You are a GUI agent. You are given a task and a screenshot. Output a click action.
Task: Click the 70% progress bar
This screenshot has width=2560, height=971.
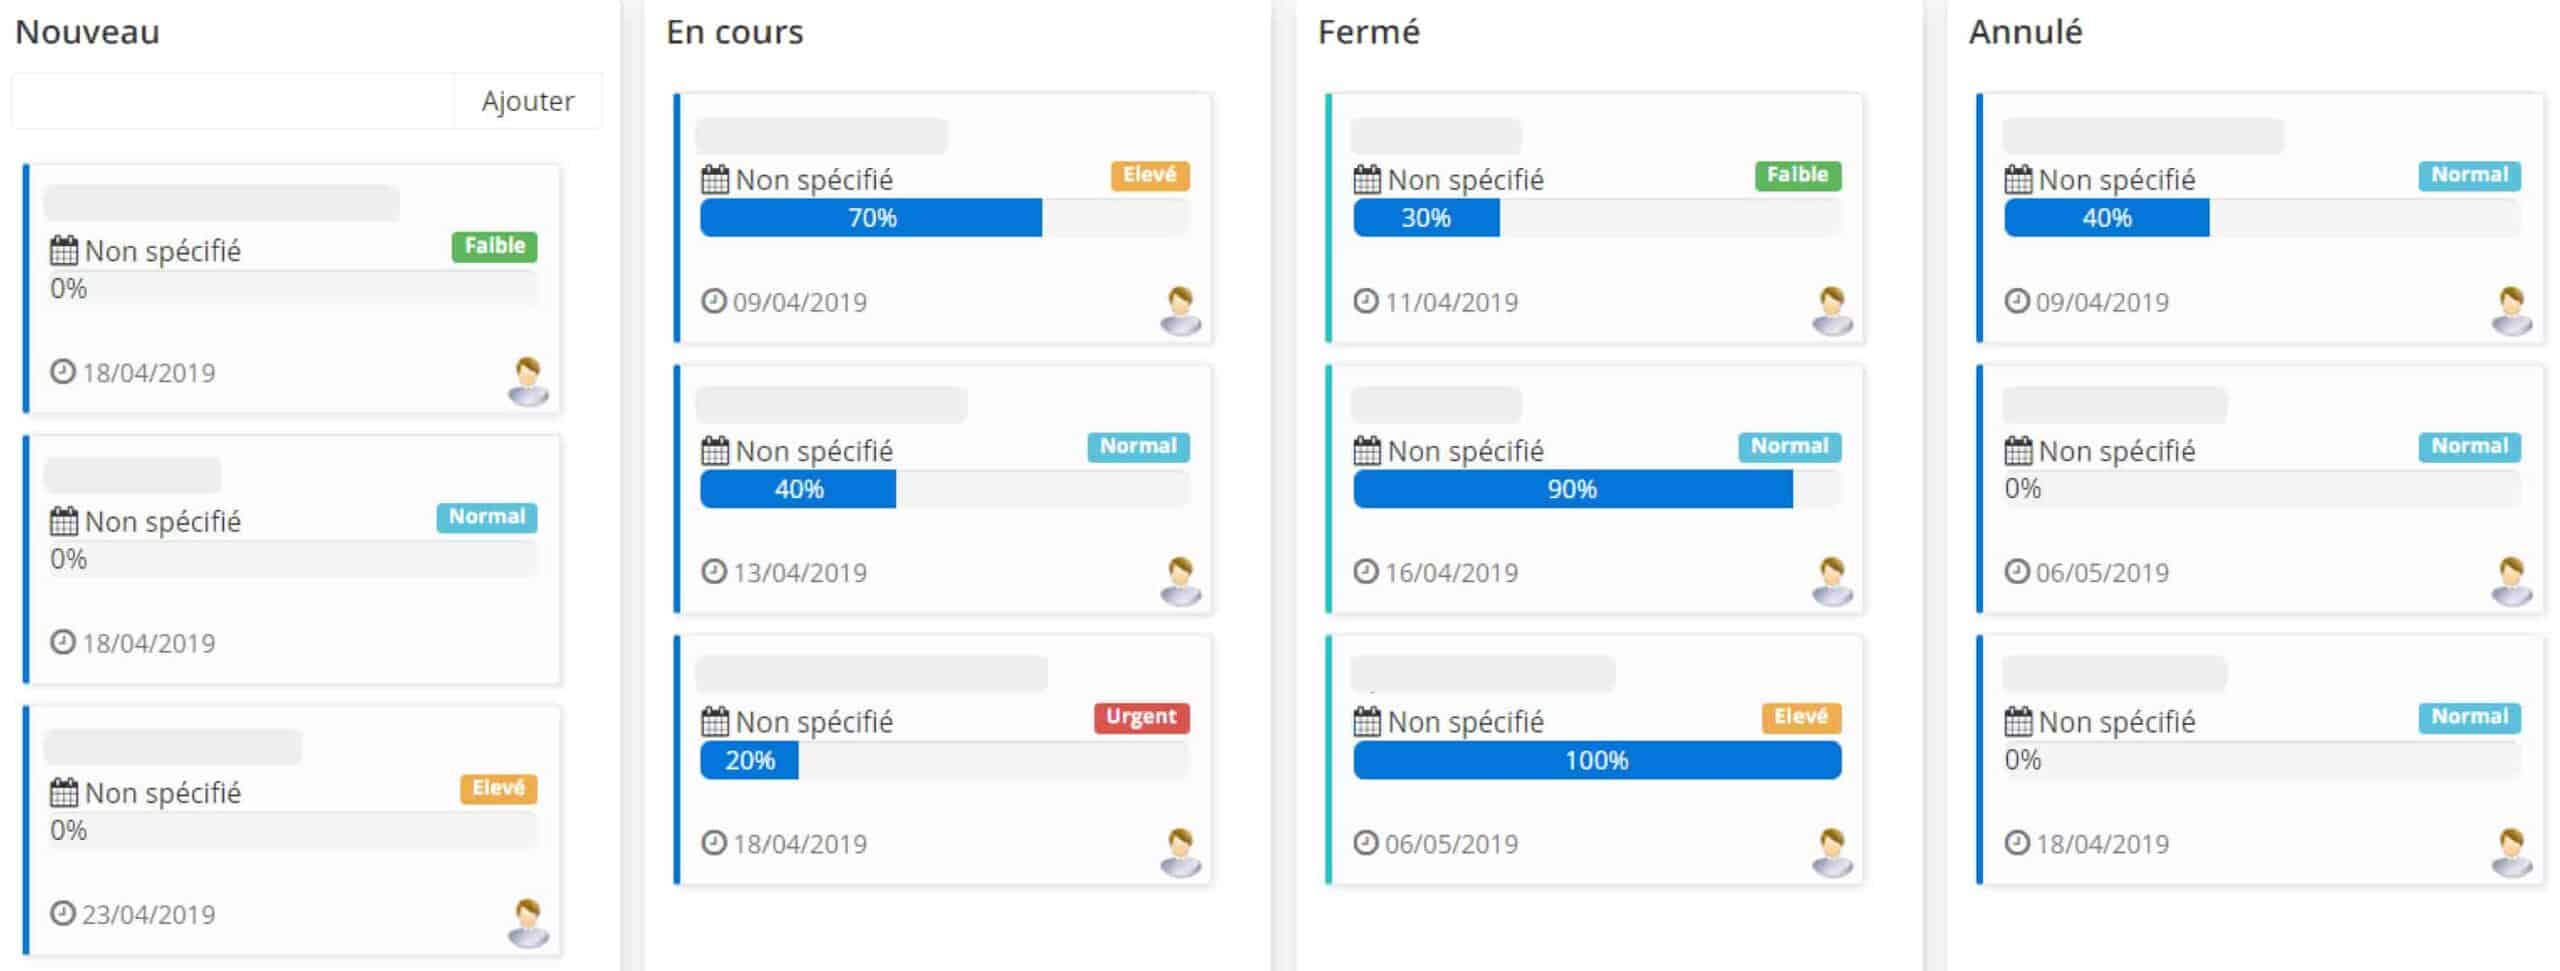944,218
